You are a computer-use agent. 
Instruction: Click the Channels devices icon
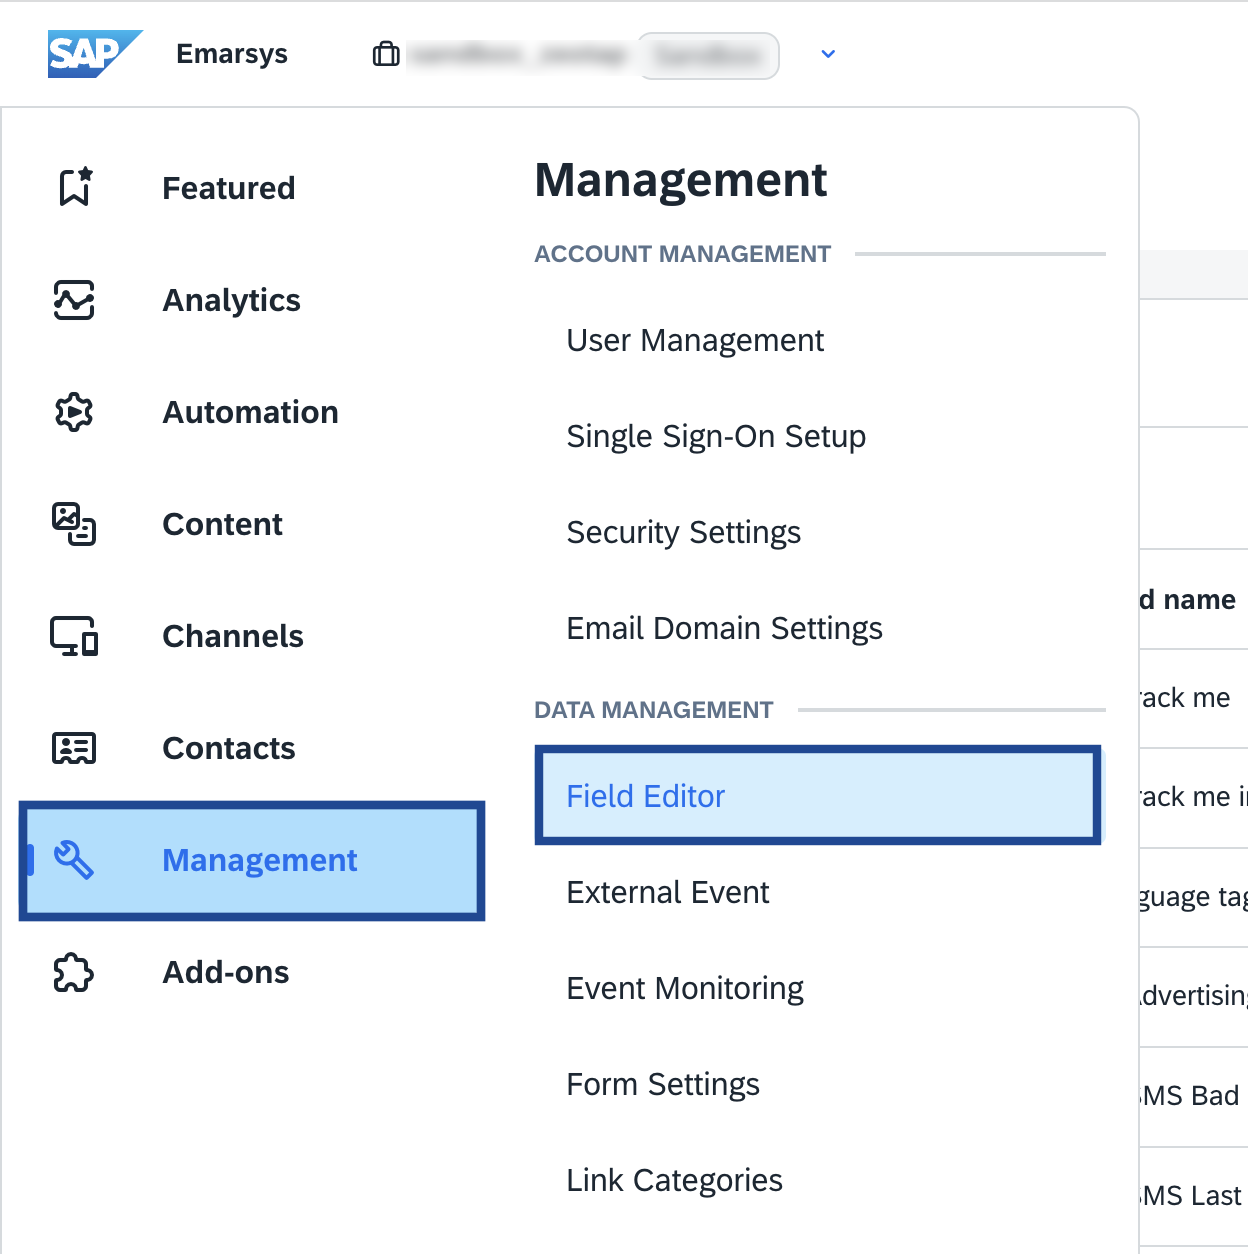[74, 636]
